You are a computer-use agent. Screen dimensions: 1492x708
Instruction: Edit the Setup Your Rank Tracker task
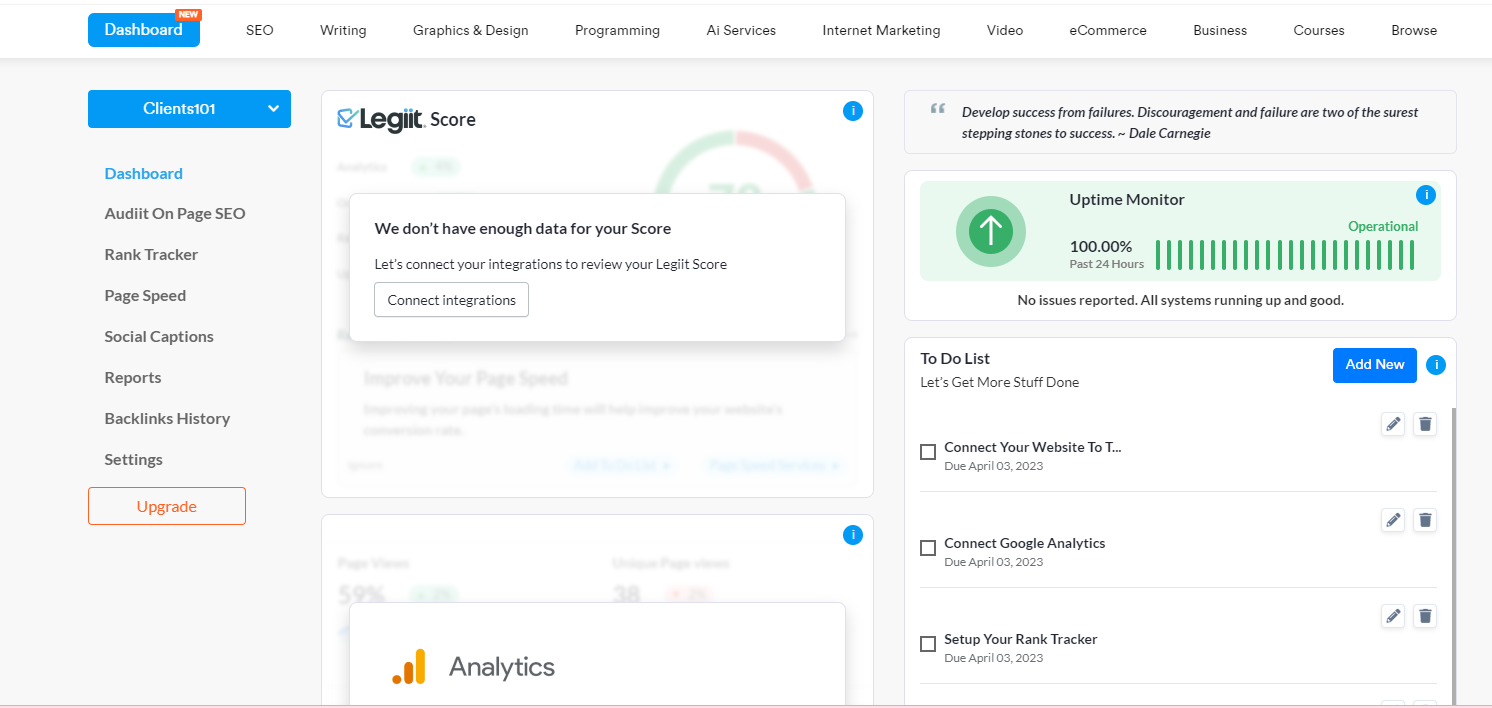click(1393, 616)
